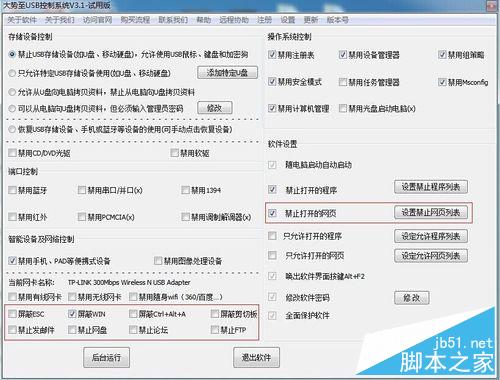Check the 禁用随身wifi checkbox

(133, 297)
